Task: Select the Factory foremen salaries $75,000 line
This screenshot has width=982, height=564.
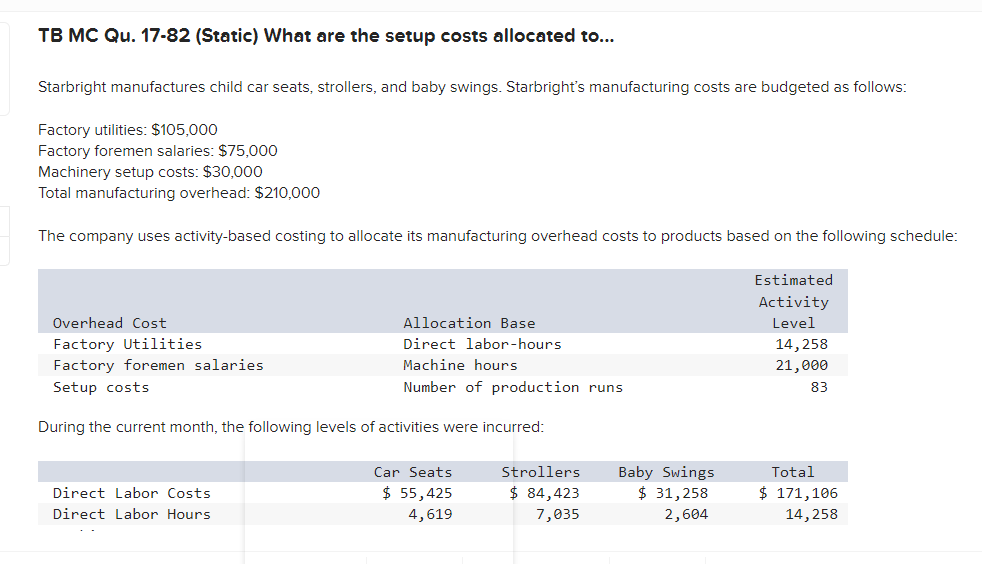Action: [x=158, y=151]
